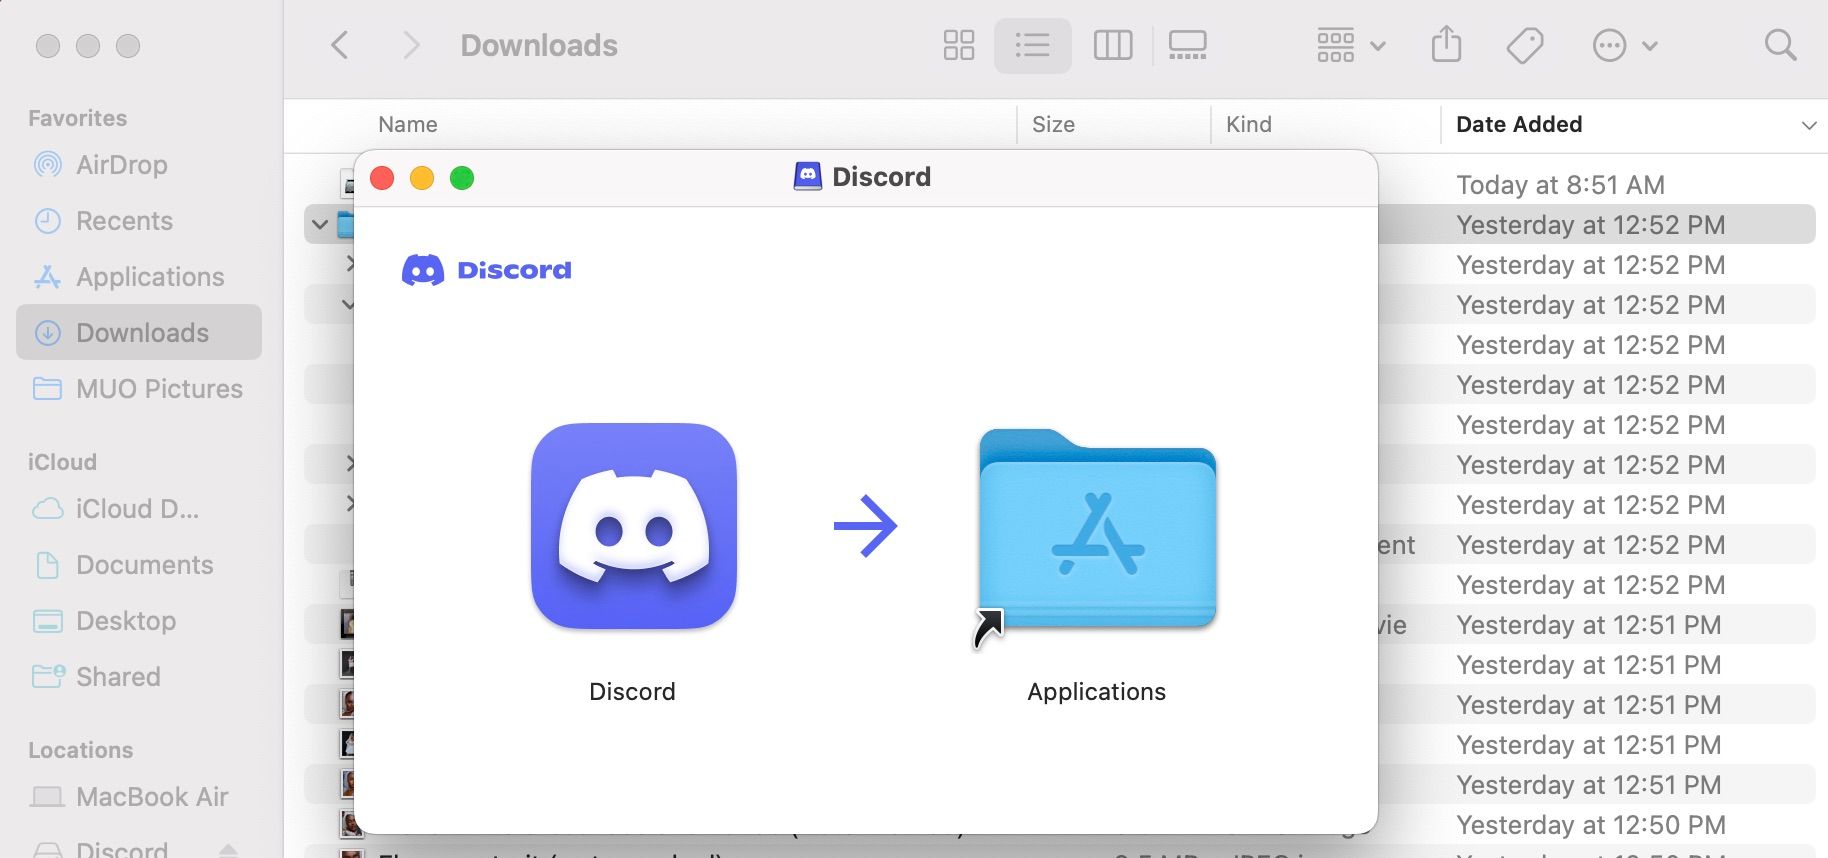Click the Finder search icon
This screenshot has width=1828, height=858.
(1780, 45)
